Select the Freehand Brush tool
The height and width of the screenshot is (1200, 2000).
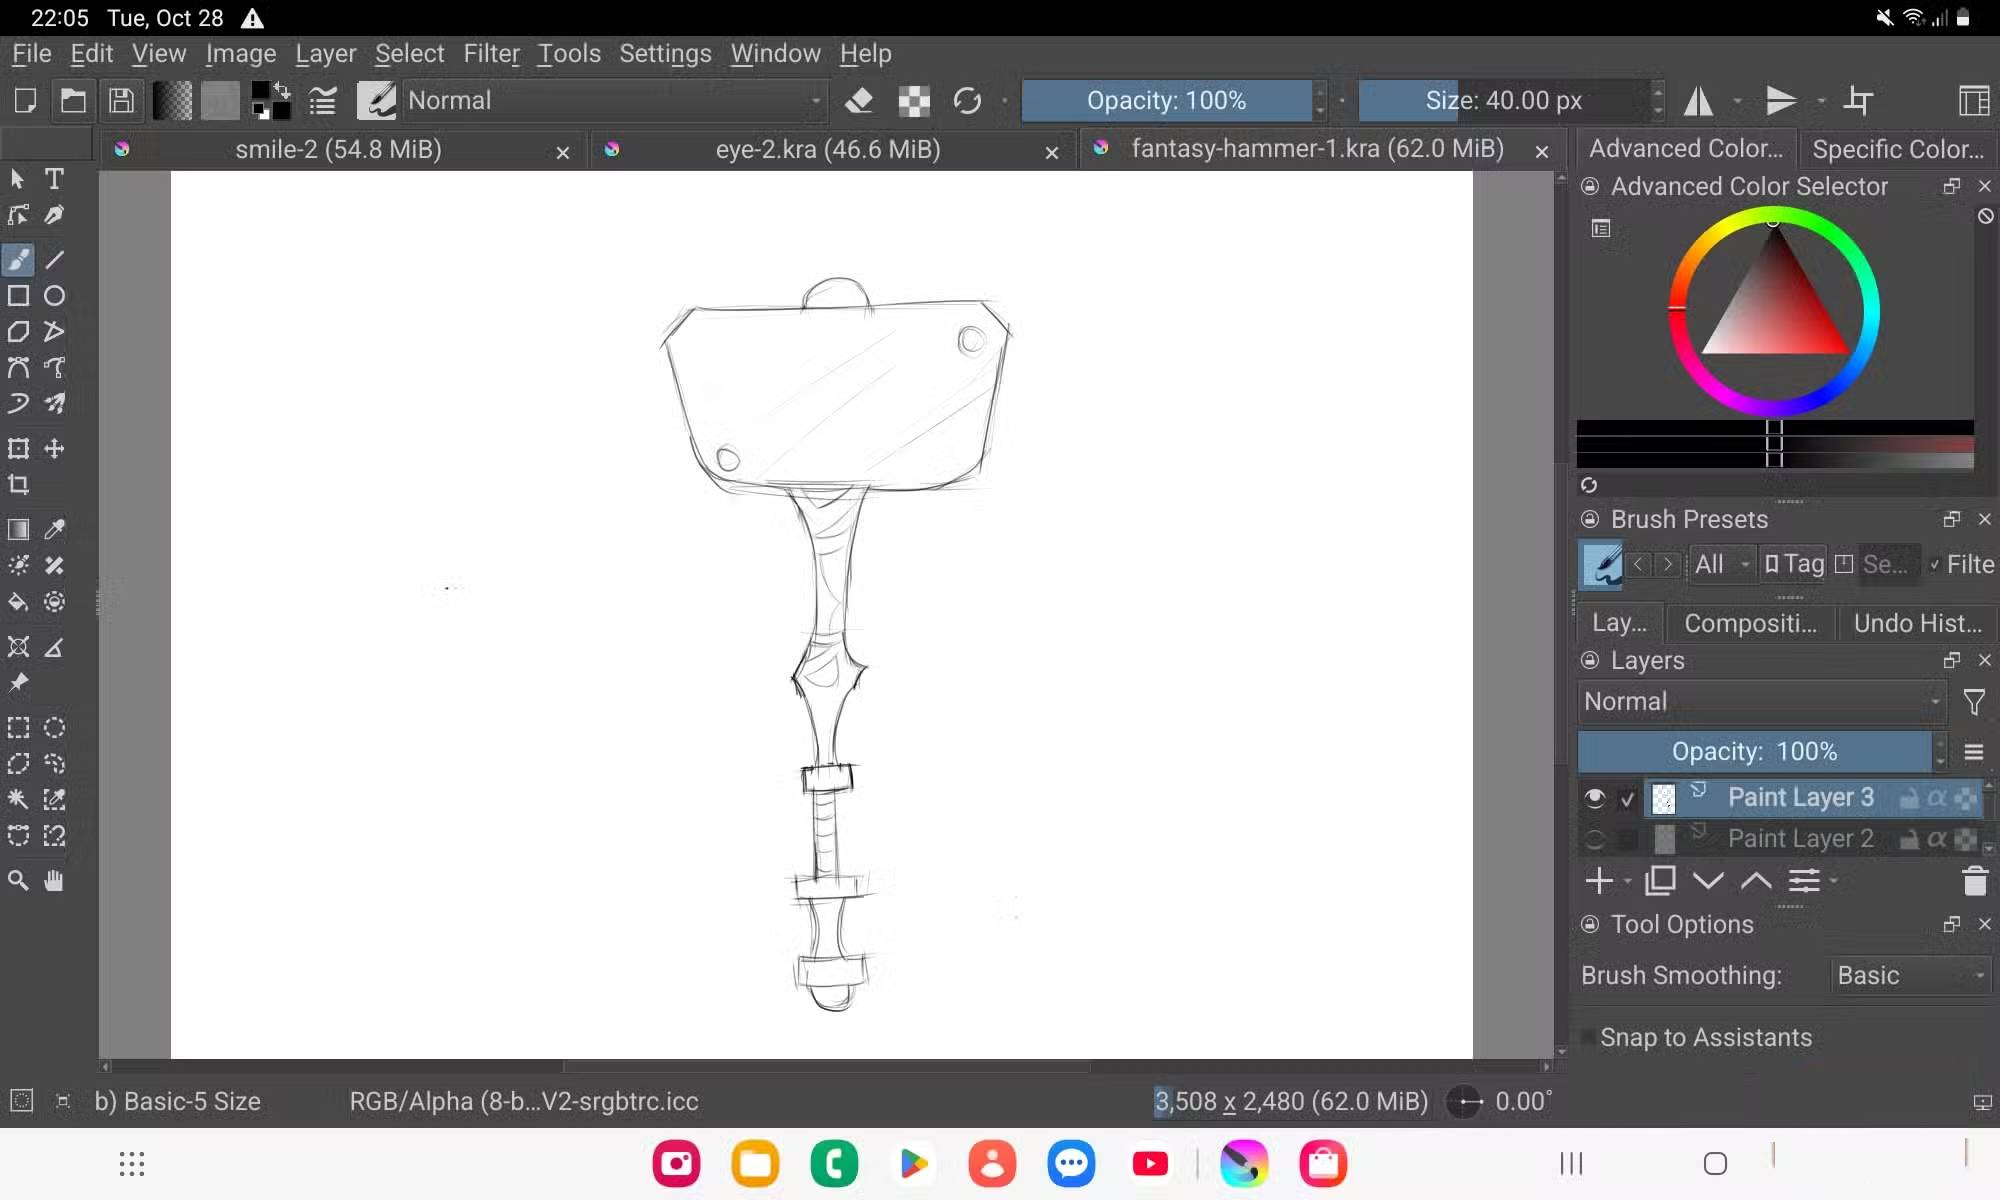[18, 260]
